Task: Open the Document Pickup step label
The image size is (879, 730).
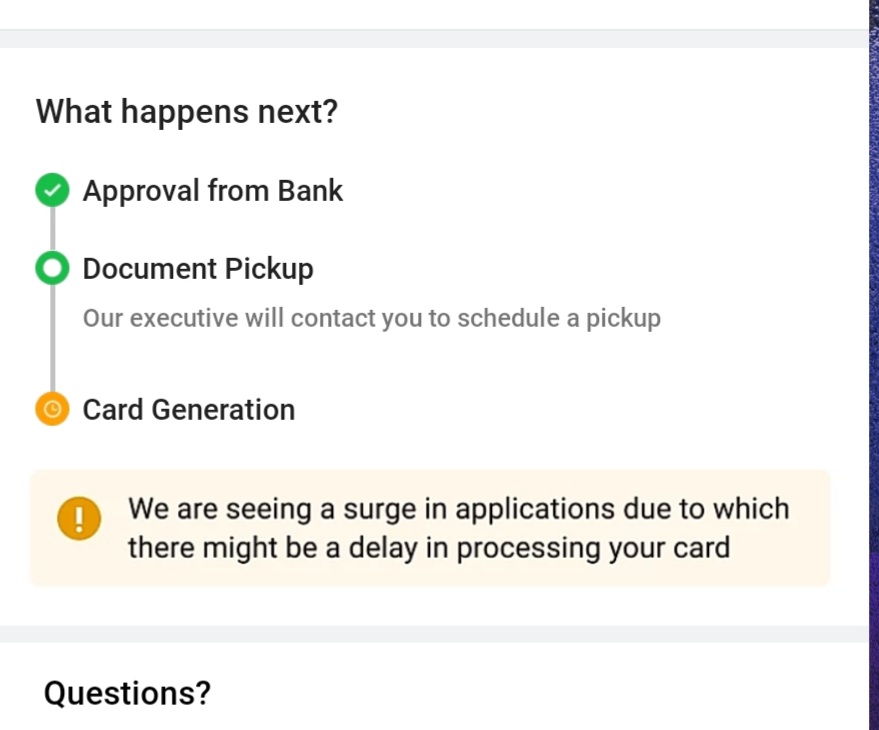Action: point(198,268)
